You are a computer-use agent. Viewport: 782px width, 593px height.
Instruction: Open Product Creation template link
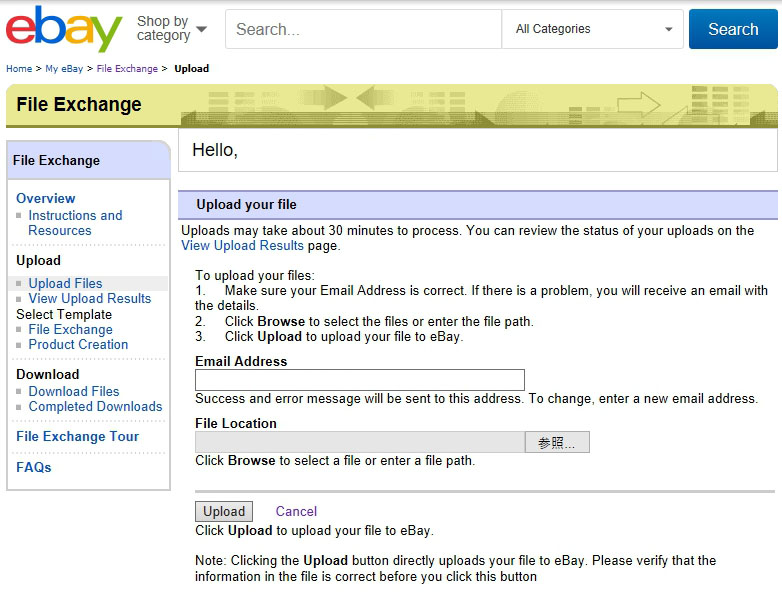(x=78, y=345)
